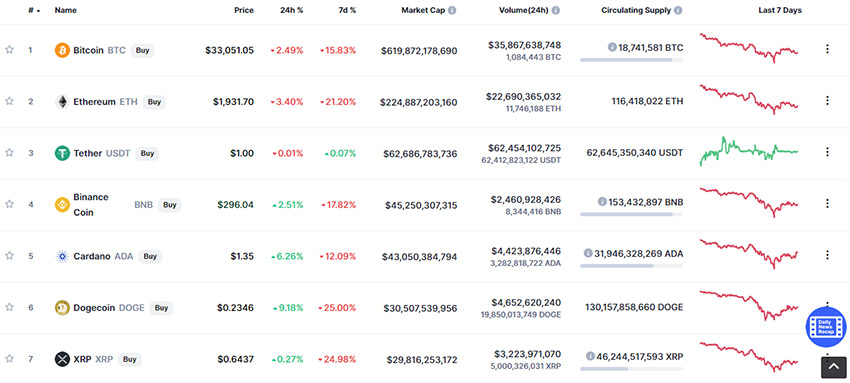Screen dimensions: 850x383
Task: Click info icon beside 18,741,581 BTC
Action: coord(612,48)
